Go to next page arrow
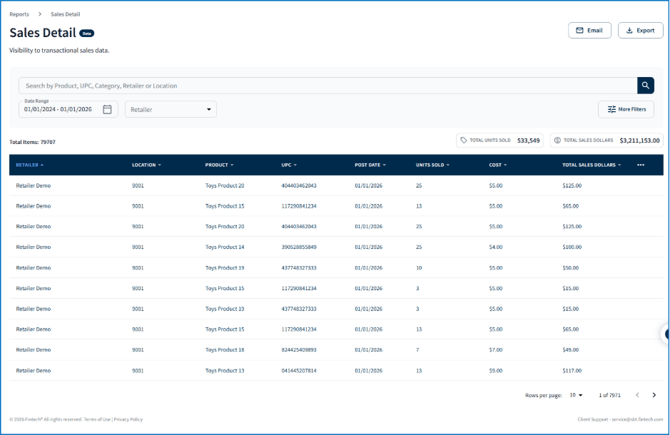This screenshot has width=670, height=435. pyautogui.click(x=654, y=395)
